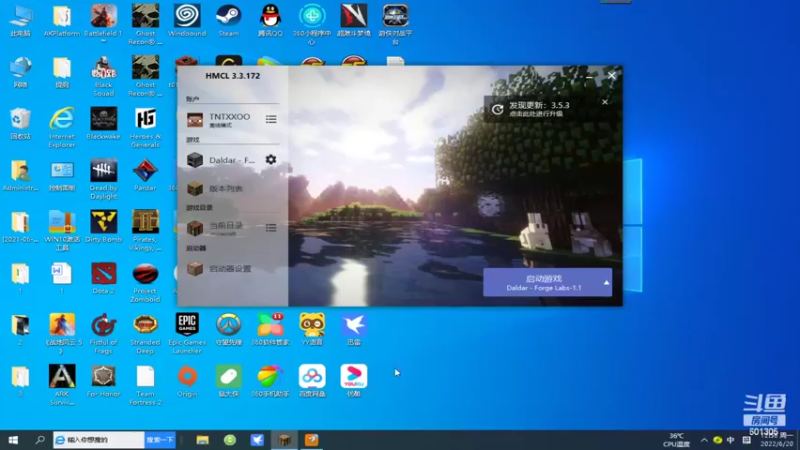Select the Windbound desktop icon
This screenshot has height=450, width=800.
(x=187, y=21)
